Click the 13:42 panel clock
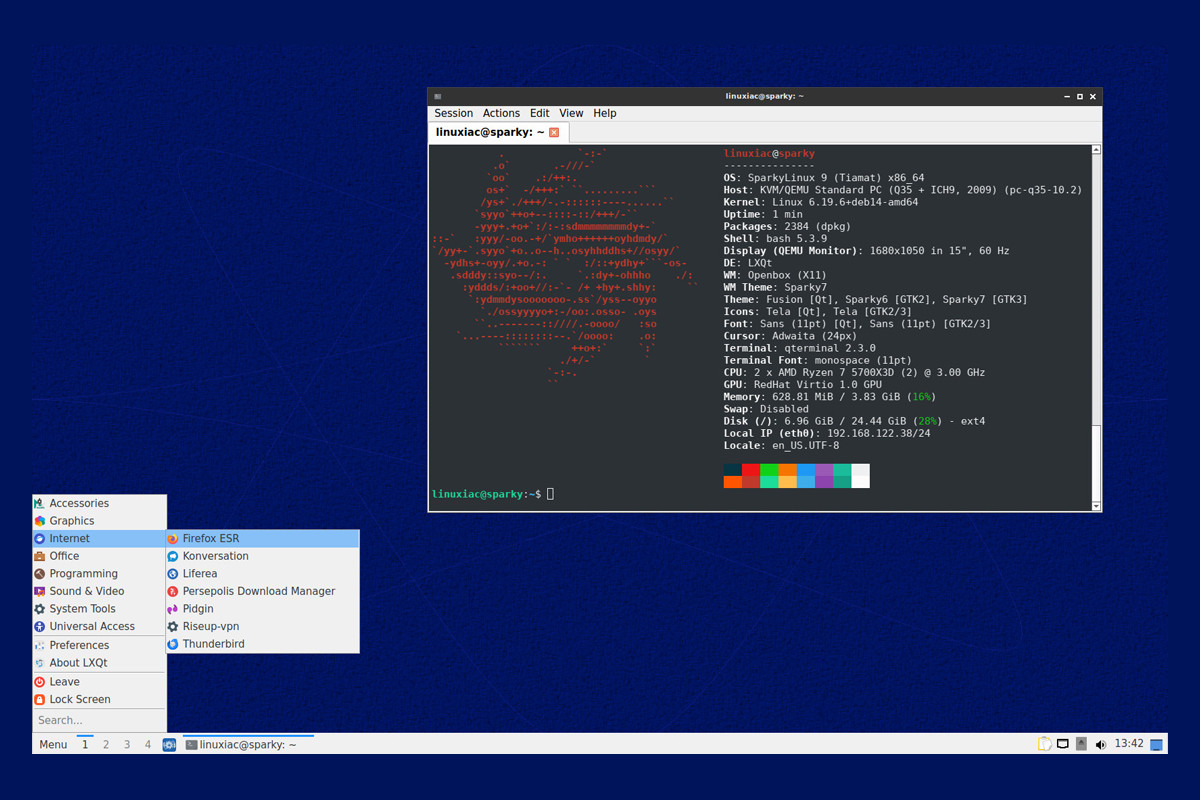The image size is (1200, 800). click(x=1128, y=744)
